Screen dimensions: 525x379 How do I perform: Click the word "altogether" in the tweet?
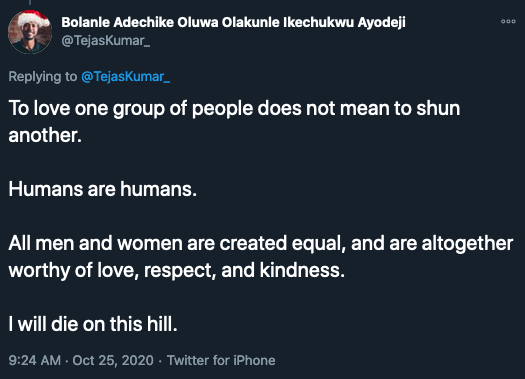[467, 244]
